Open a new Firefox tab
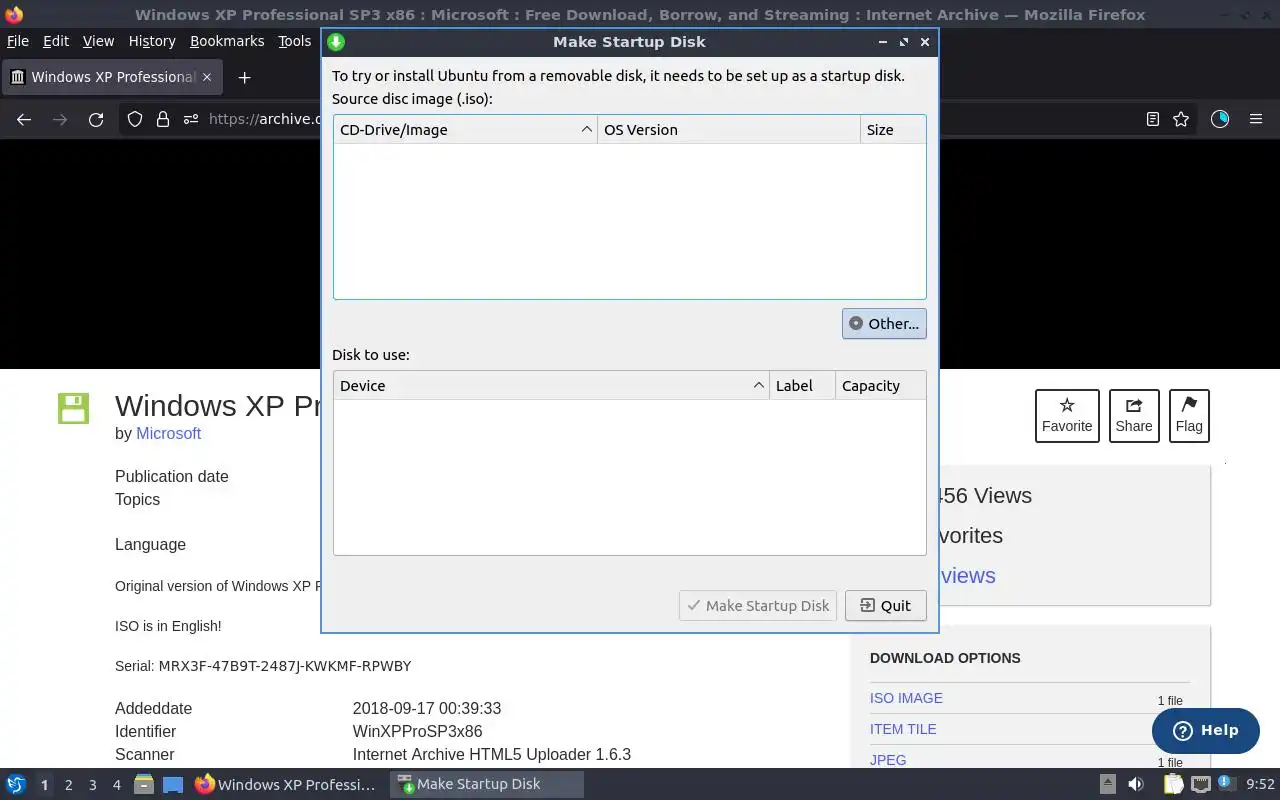 tap(244, 77)
